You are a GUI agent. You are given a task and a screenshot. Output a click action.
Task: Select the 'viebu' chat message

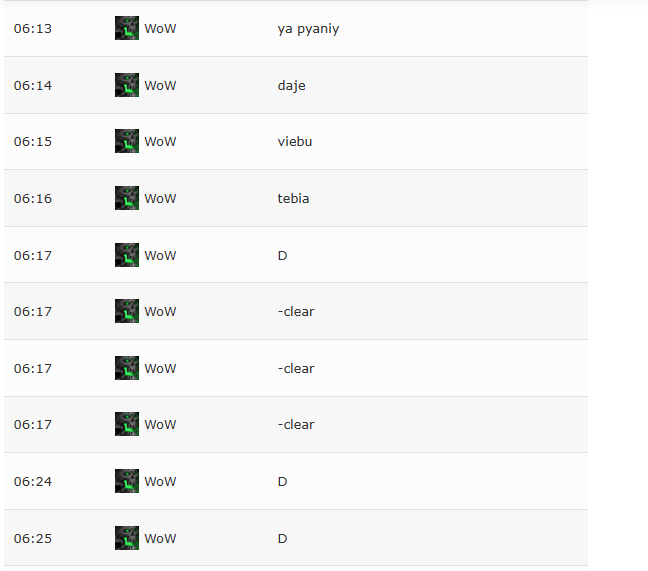click(x=295, y=141)
